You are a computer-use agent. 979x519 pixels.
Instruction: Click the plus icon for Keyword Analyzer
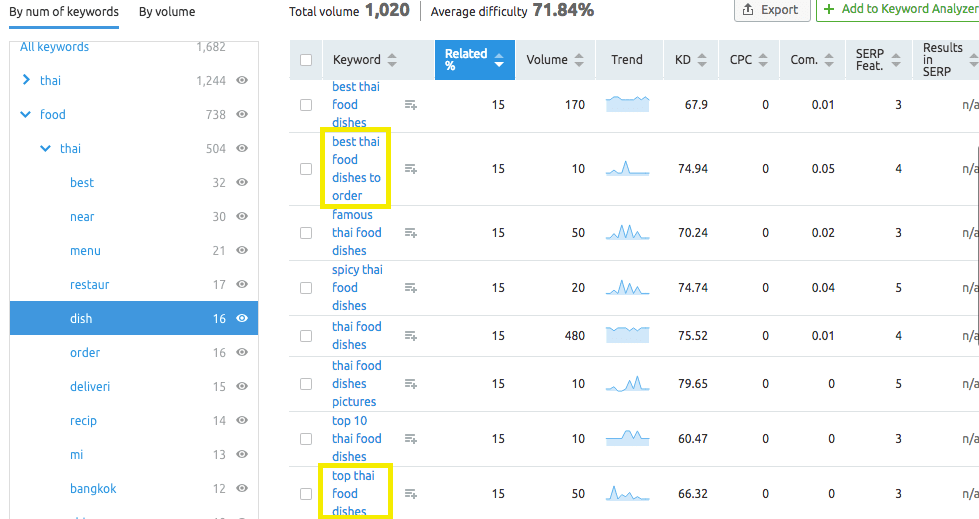(x=829, y=9)
